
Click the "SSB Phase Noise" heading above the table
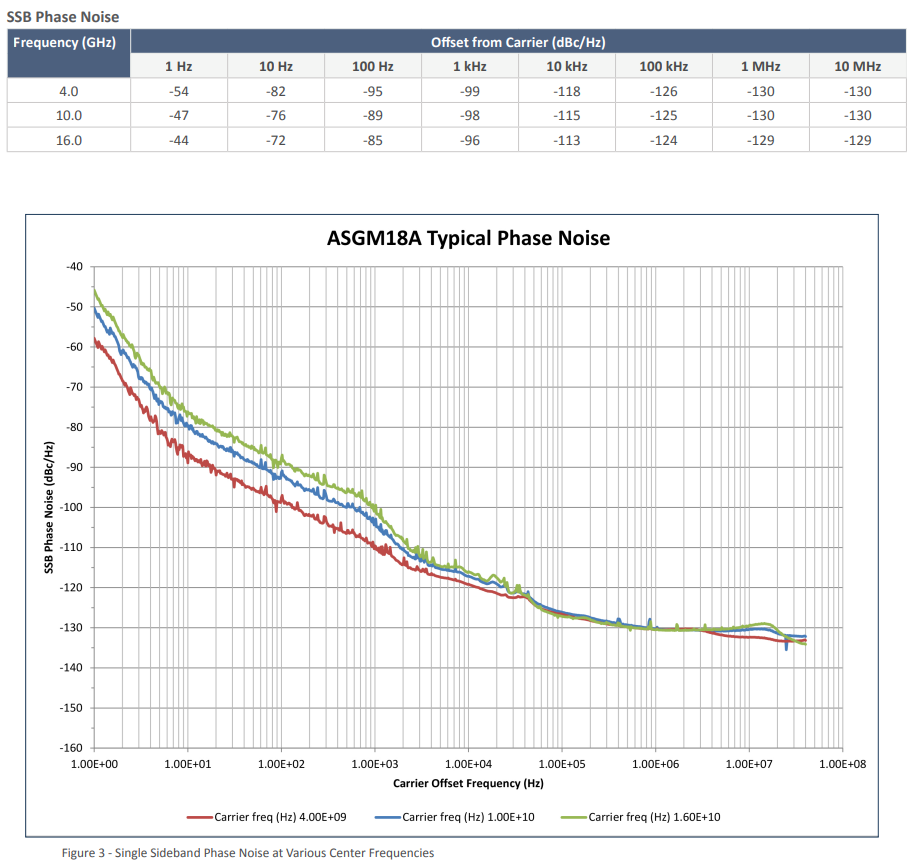coord(63,17)
